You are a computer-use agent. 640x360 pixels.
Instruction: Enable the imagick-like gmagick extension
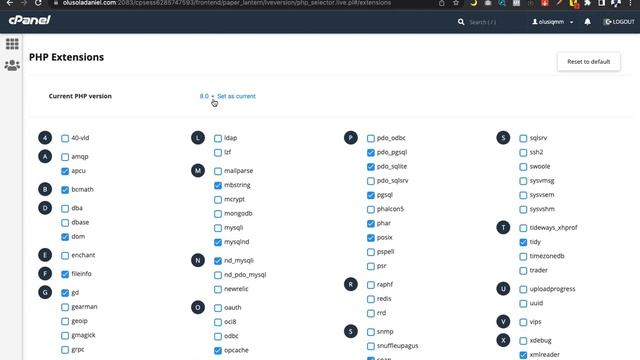[65, 336]
